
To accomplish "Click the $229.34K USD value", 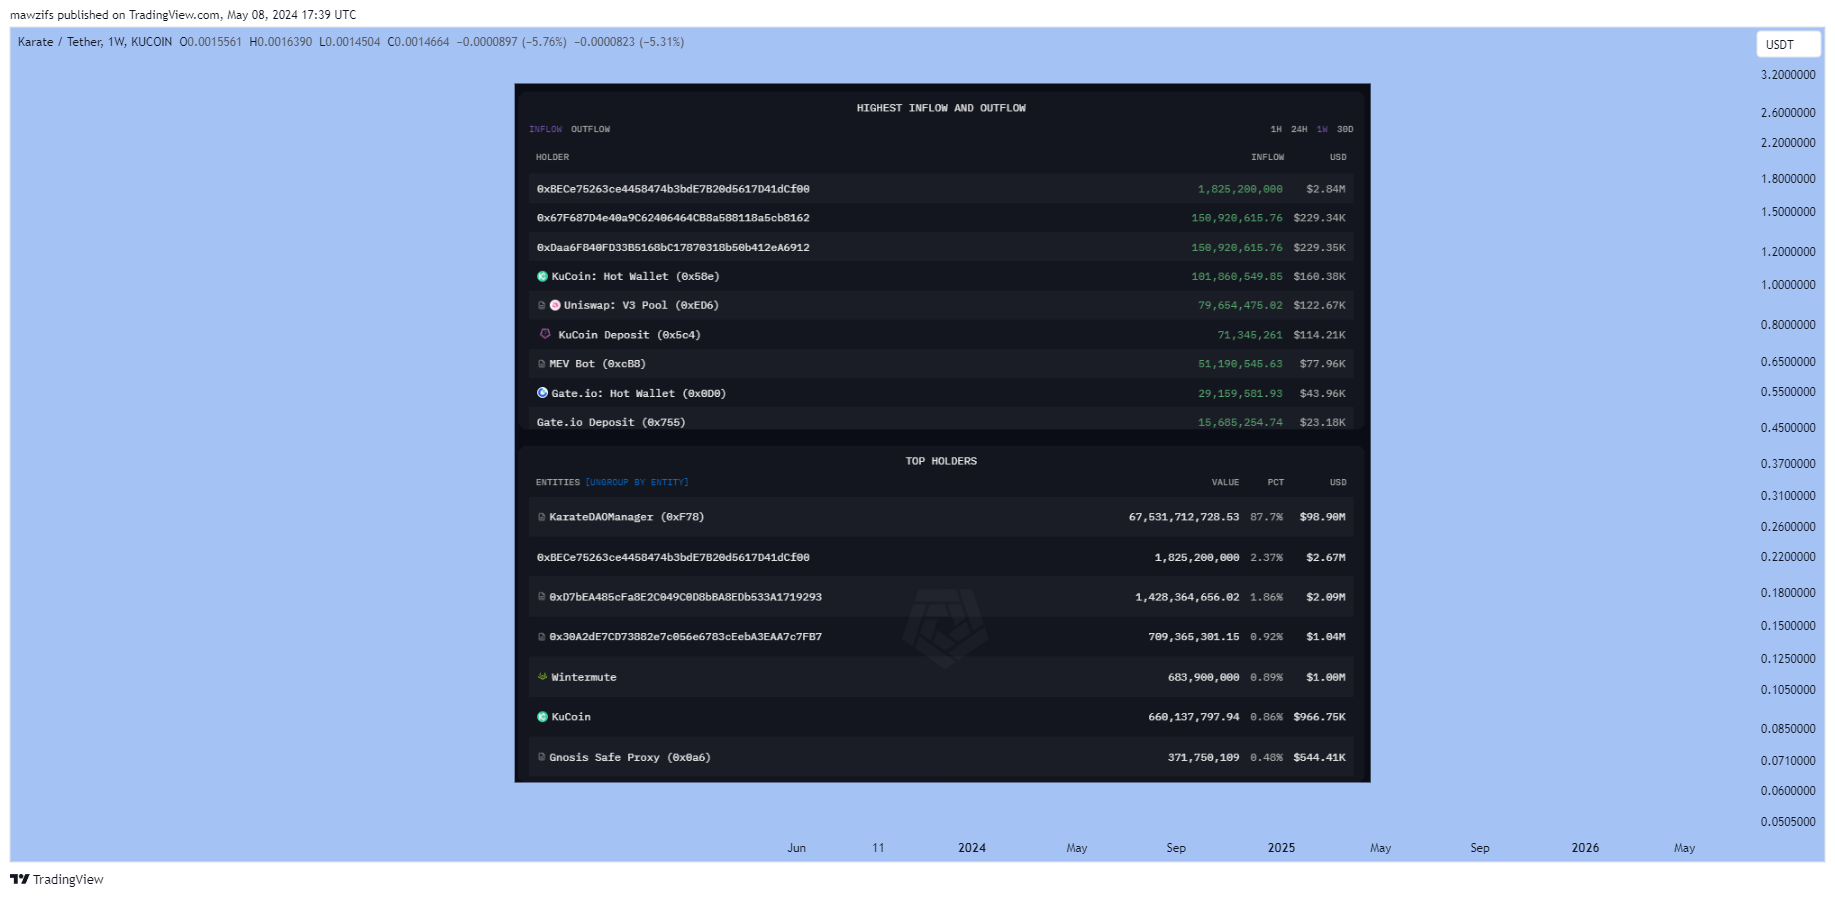I will (x=1319, y=218).
